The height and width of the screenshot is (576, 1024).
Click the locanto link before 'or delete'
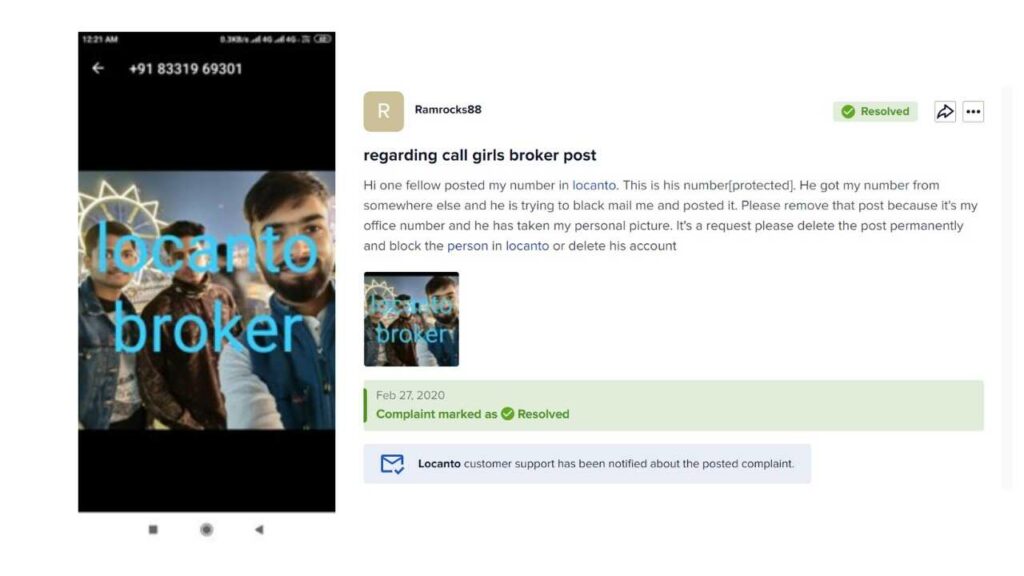click(527, 246)
